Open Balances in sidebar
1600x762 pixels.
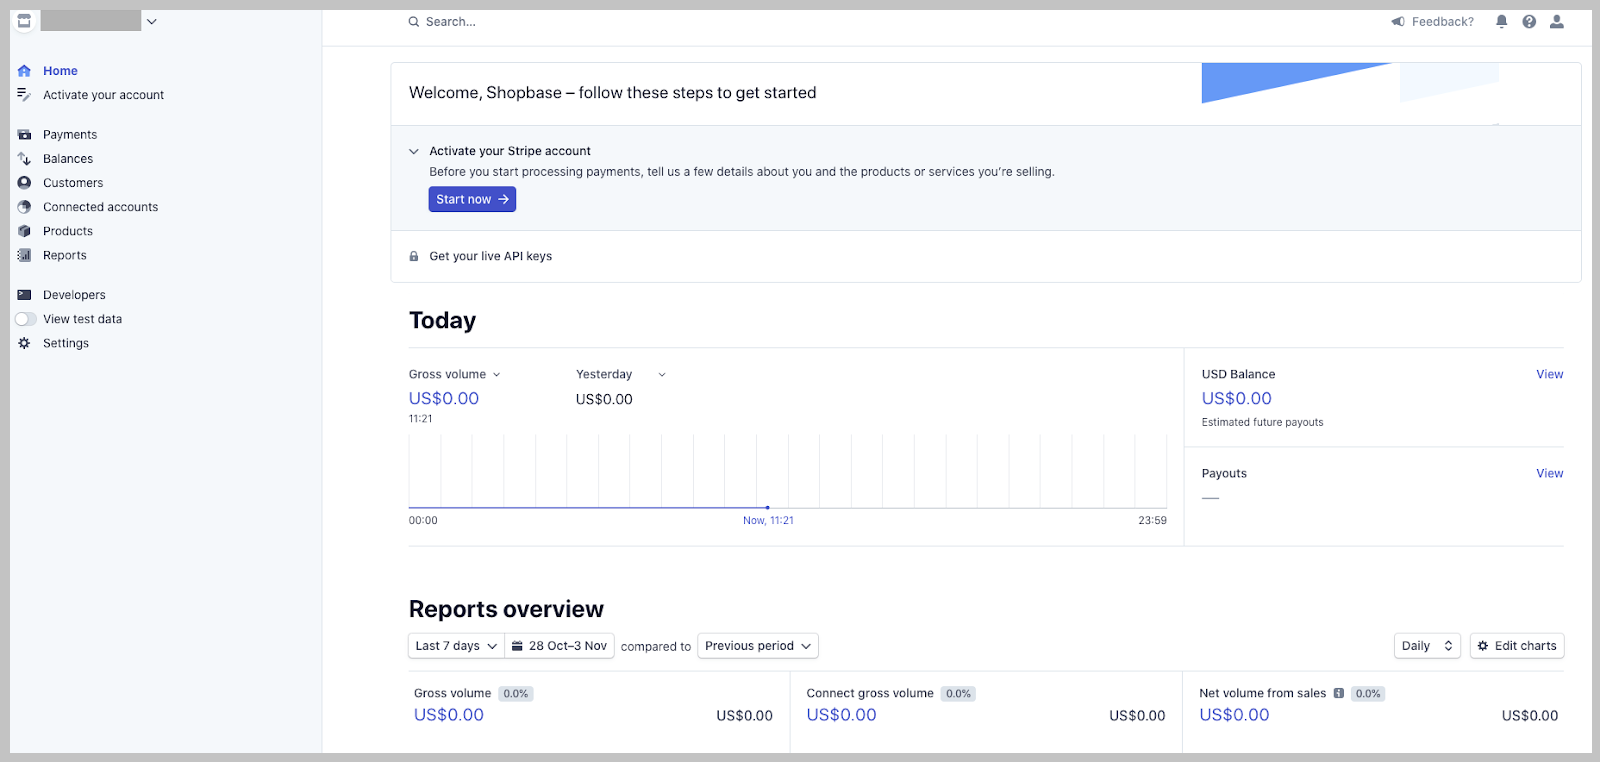68,159
